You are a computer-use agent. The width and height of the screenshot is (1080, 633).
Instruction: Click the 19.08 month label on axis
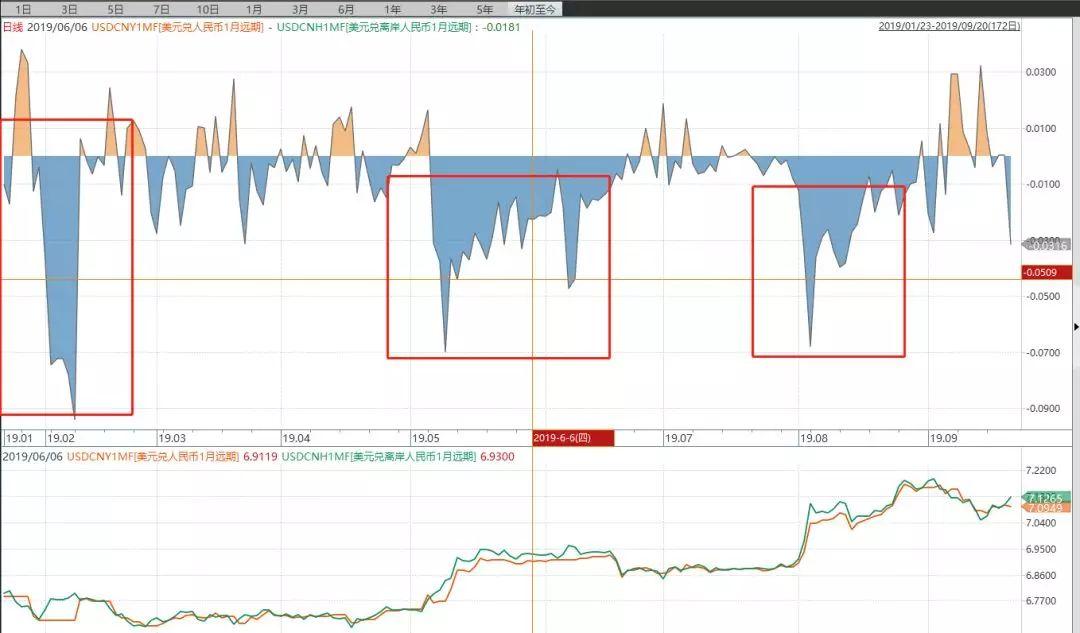(813, 438)
